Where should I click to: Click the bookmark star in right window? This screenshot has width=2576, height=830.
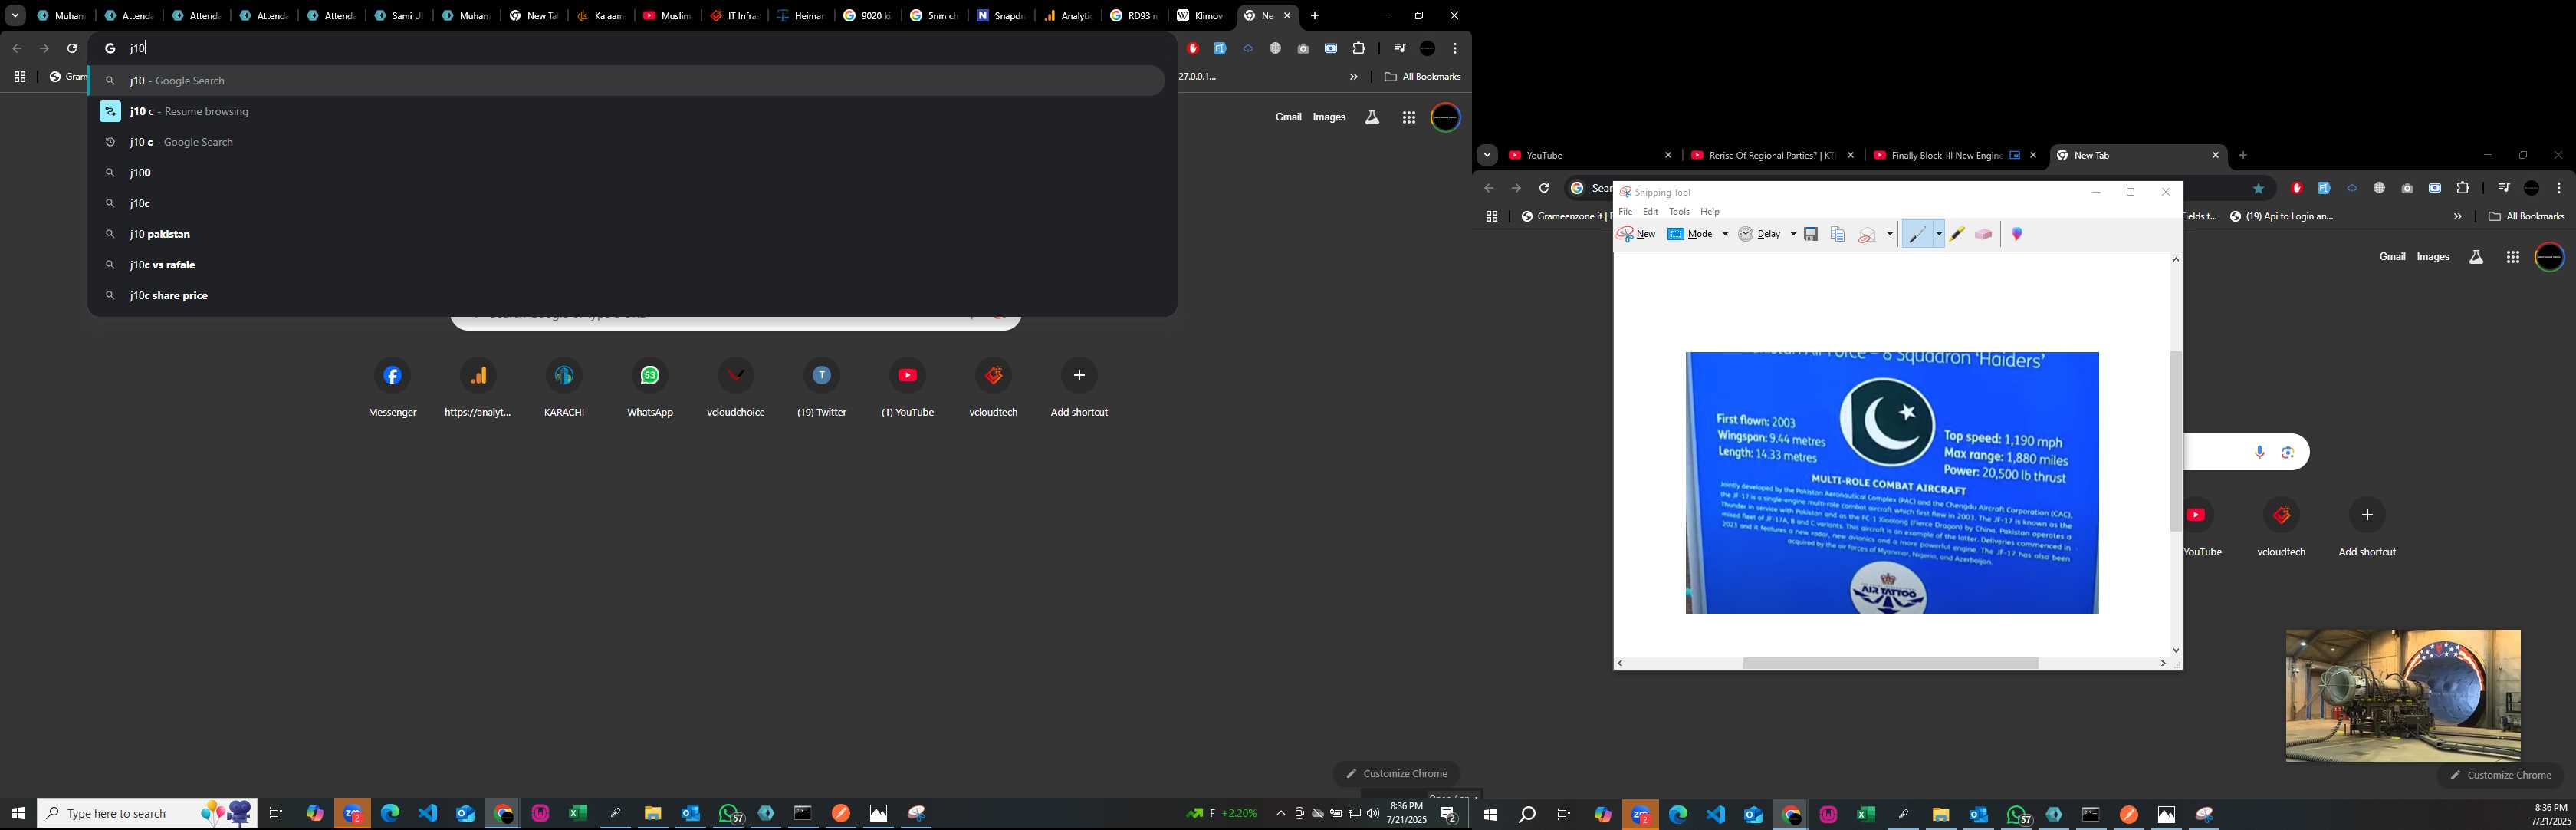[2258, 189]
